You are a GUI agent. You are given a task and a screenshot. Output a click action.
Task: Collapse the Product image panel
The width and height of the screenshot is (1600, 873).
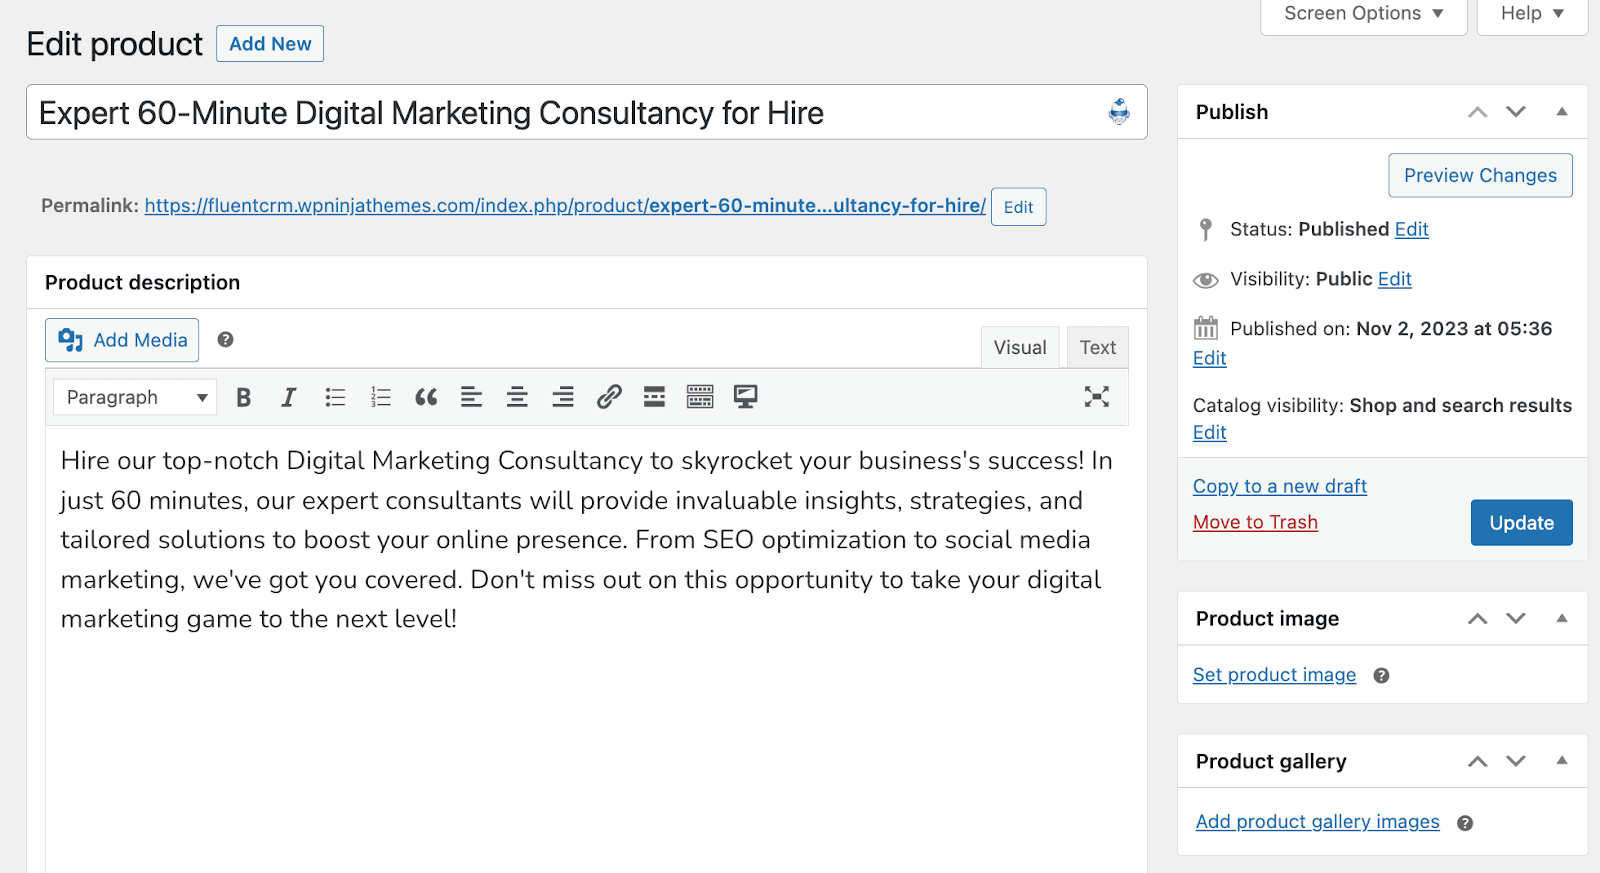coord(1562,619)
